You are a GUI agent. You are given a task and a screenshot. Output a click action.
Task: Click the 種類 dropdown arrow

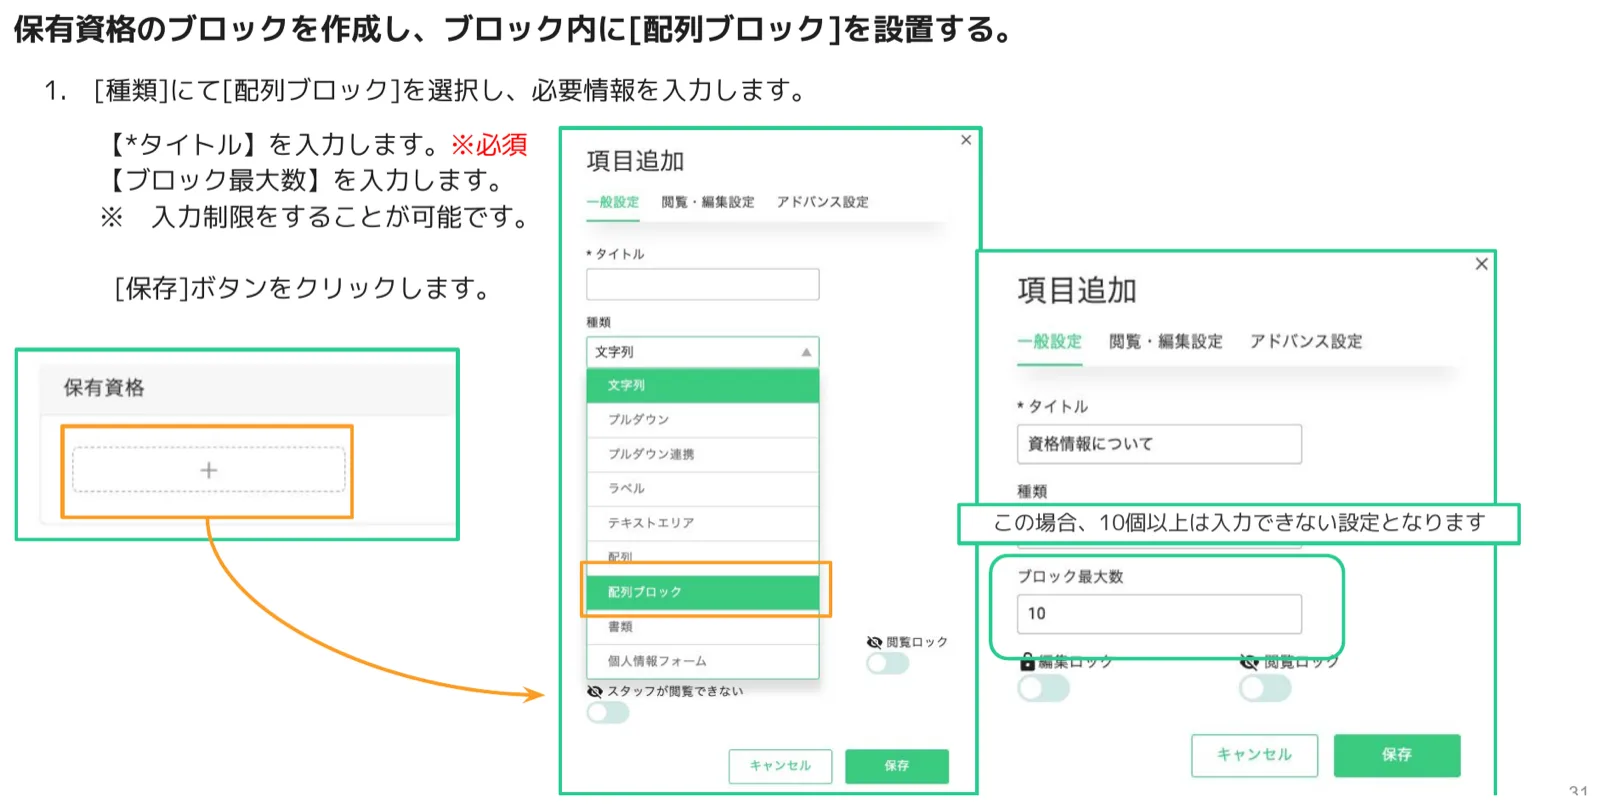806,352
